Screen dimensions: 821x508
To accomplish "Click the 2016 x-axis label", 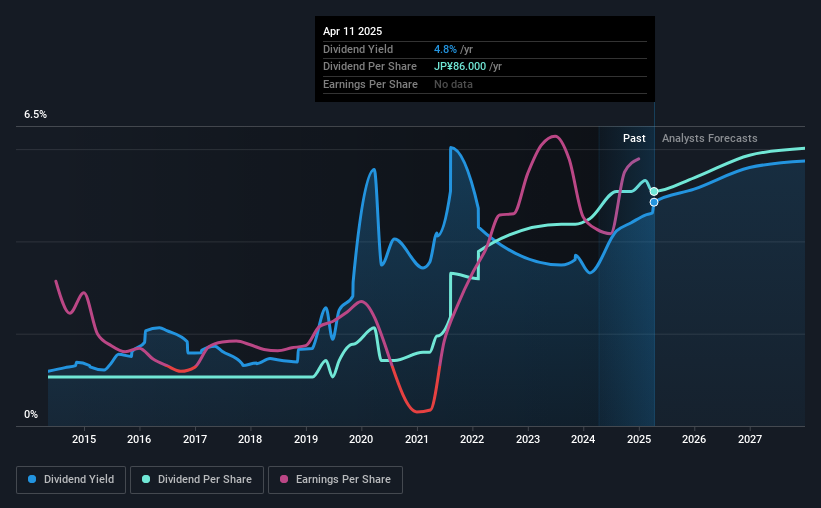I will pyautogui.click(x=139, y=439).
